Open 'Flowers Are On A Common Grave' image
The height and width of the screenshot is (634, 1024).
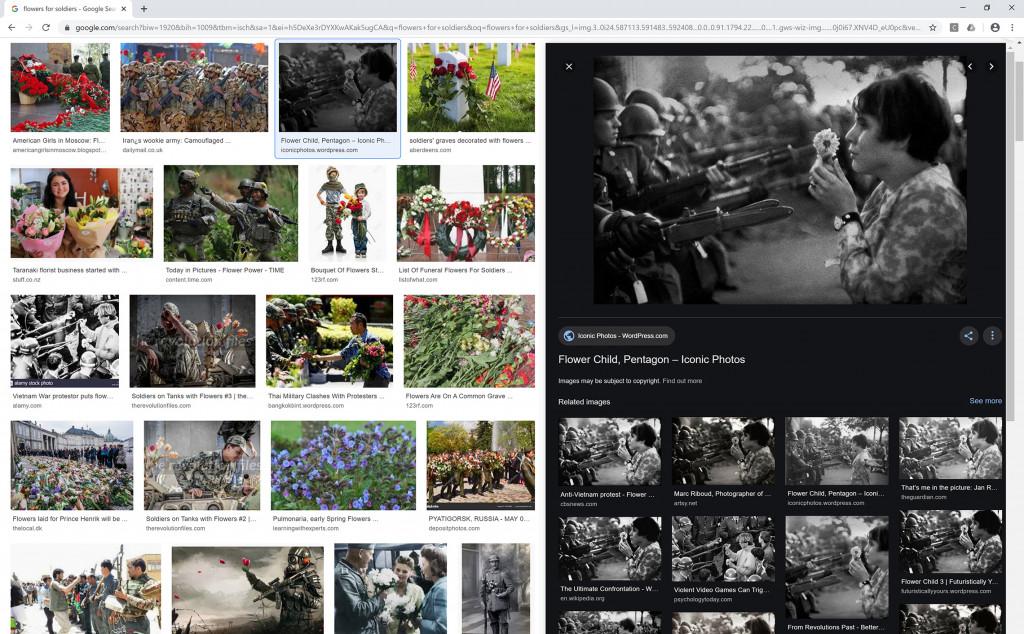tap(469, 341)
